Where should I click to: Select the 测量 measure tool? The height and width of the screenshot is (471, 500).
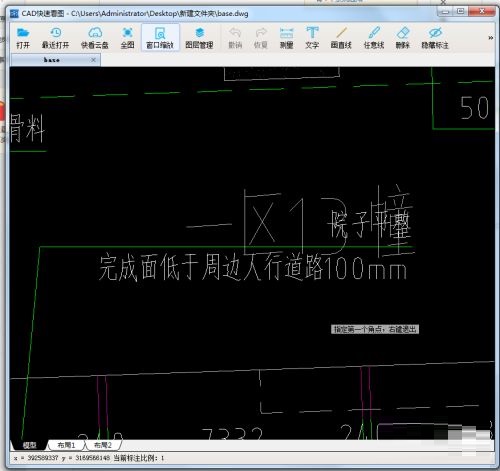point(286,38)
